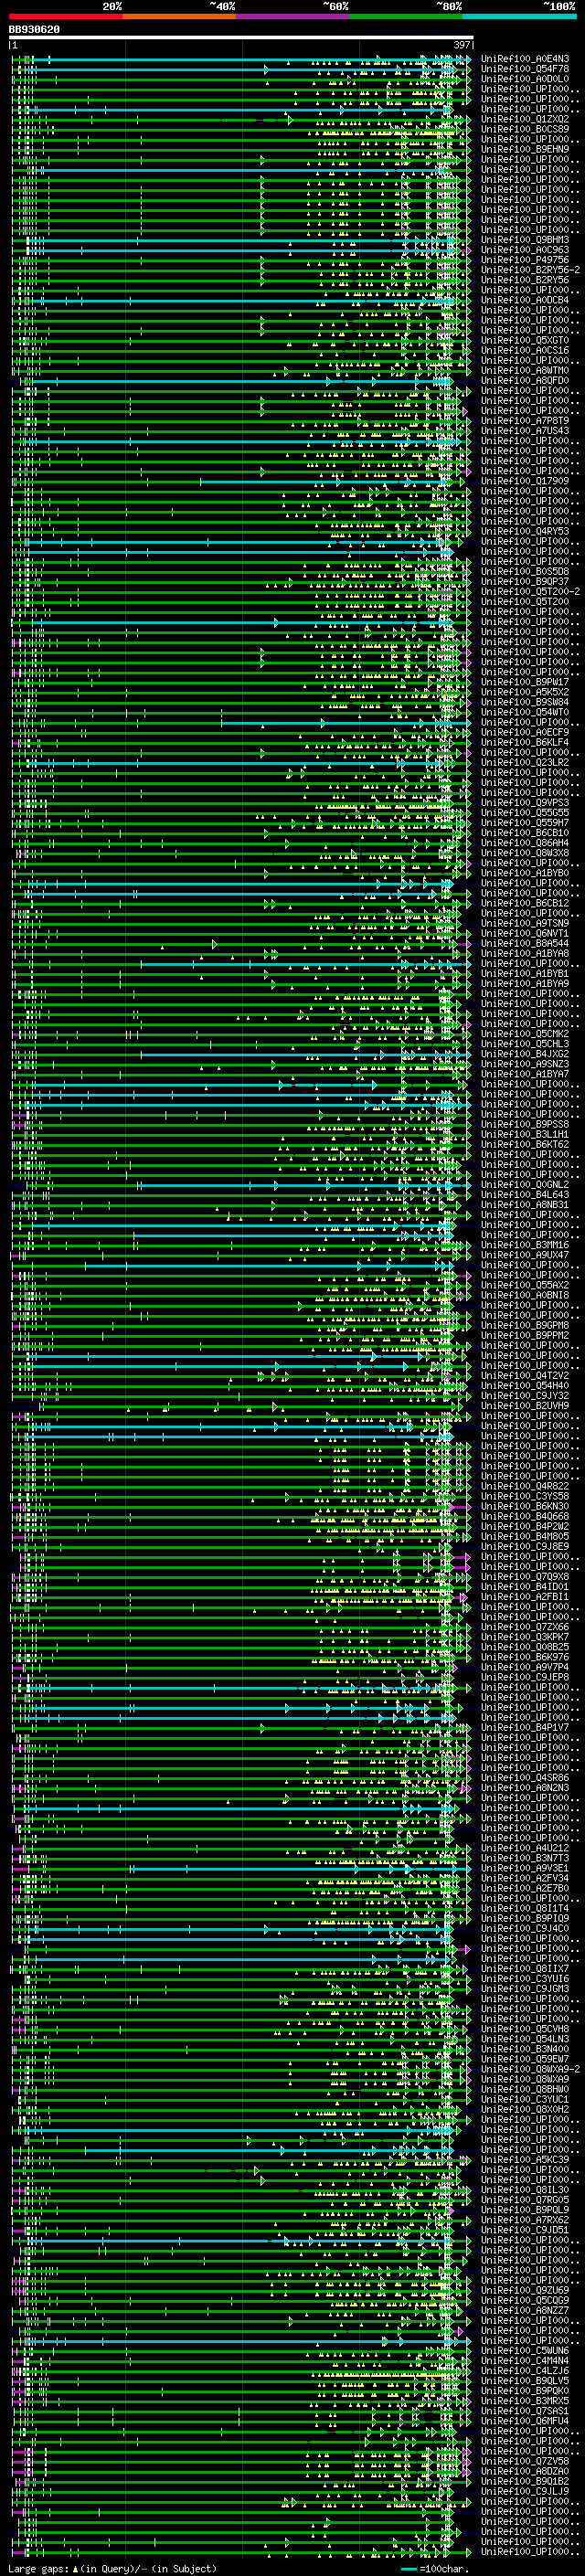
Task: Choose the UniRef100_B4L643 hit label
Action: (524, 1195)
